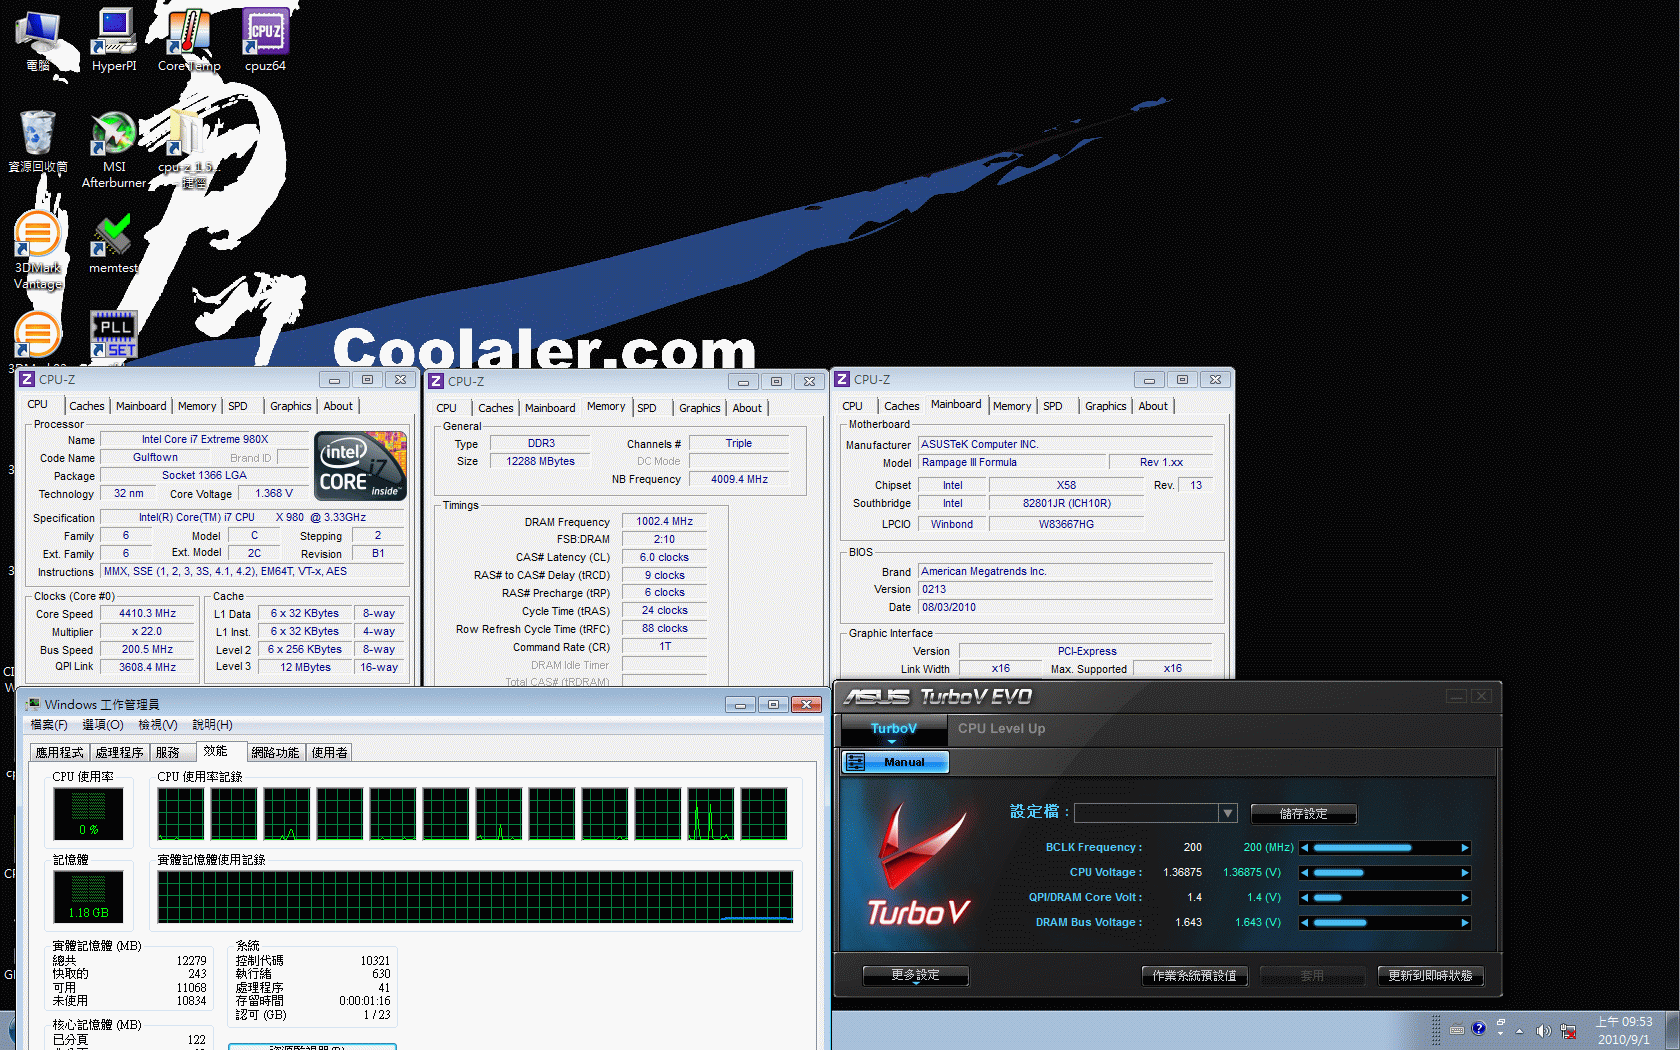Click the Rampage III Formula model field
The height and width of the screenshot is (1050, 1680).
tap(1012, 463)
